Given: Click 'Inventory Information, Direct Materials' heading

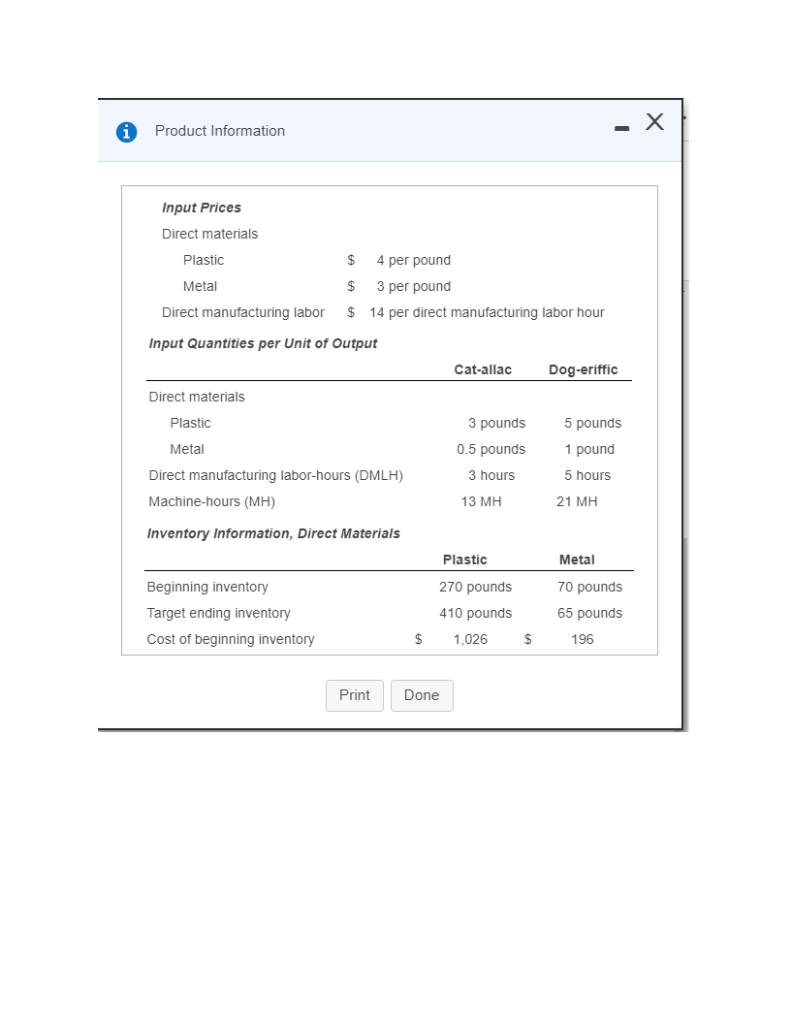Looking at the screenshot, I should click(273, 534).
